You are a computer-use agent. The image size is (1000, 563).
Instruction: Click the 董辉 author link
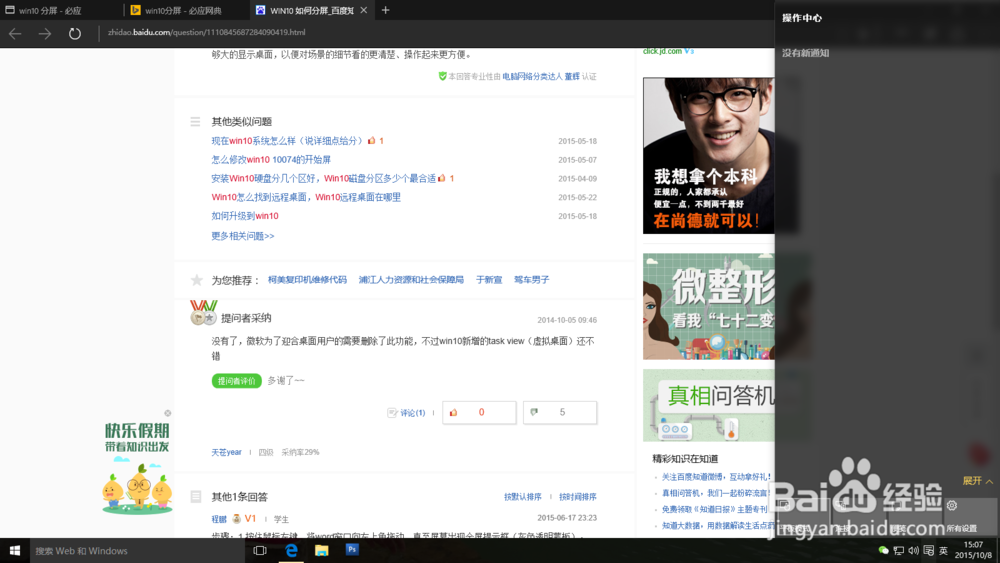pos(572,77)
